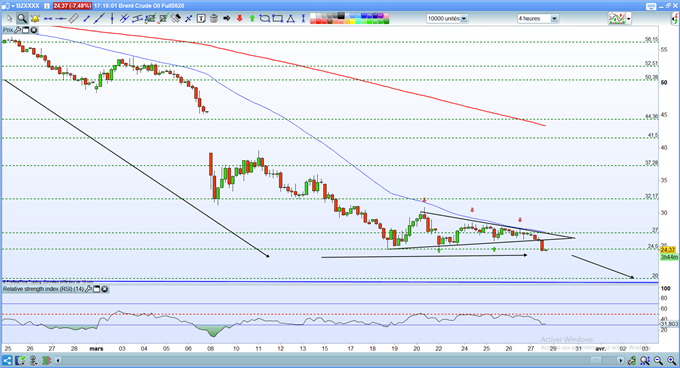Click the alert bell icon
Viewport: 680px width, 368px height.
(x=35, y=18)
